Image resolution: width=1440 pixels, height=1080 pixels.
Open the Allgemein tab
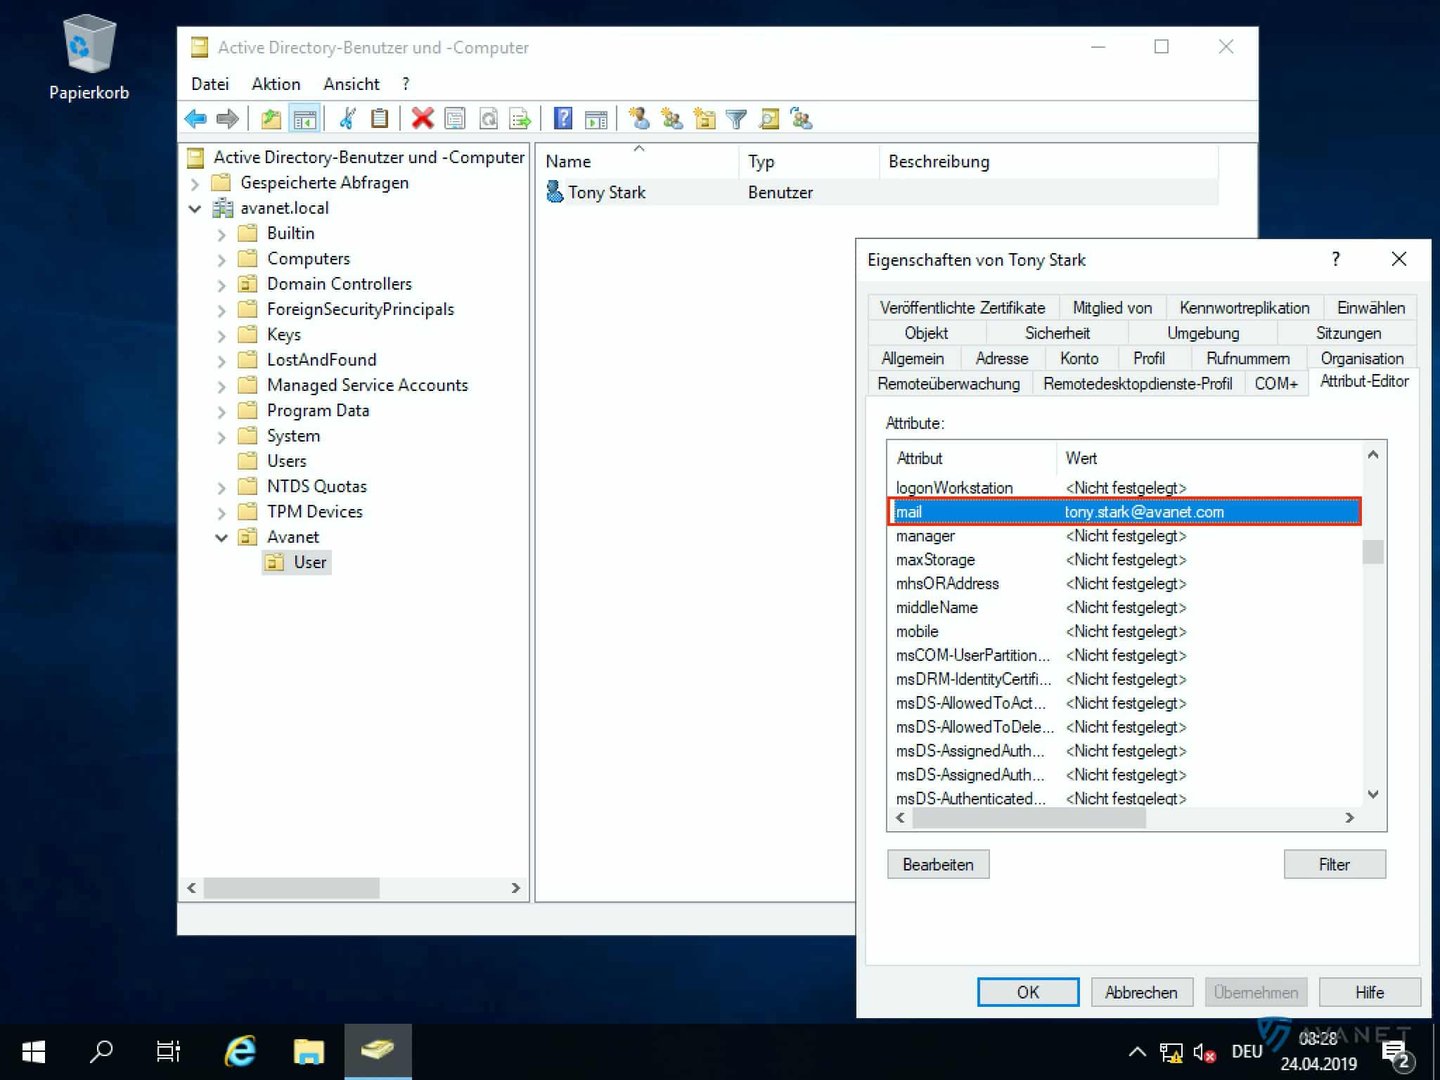912,358
